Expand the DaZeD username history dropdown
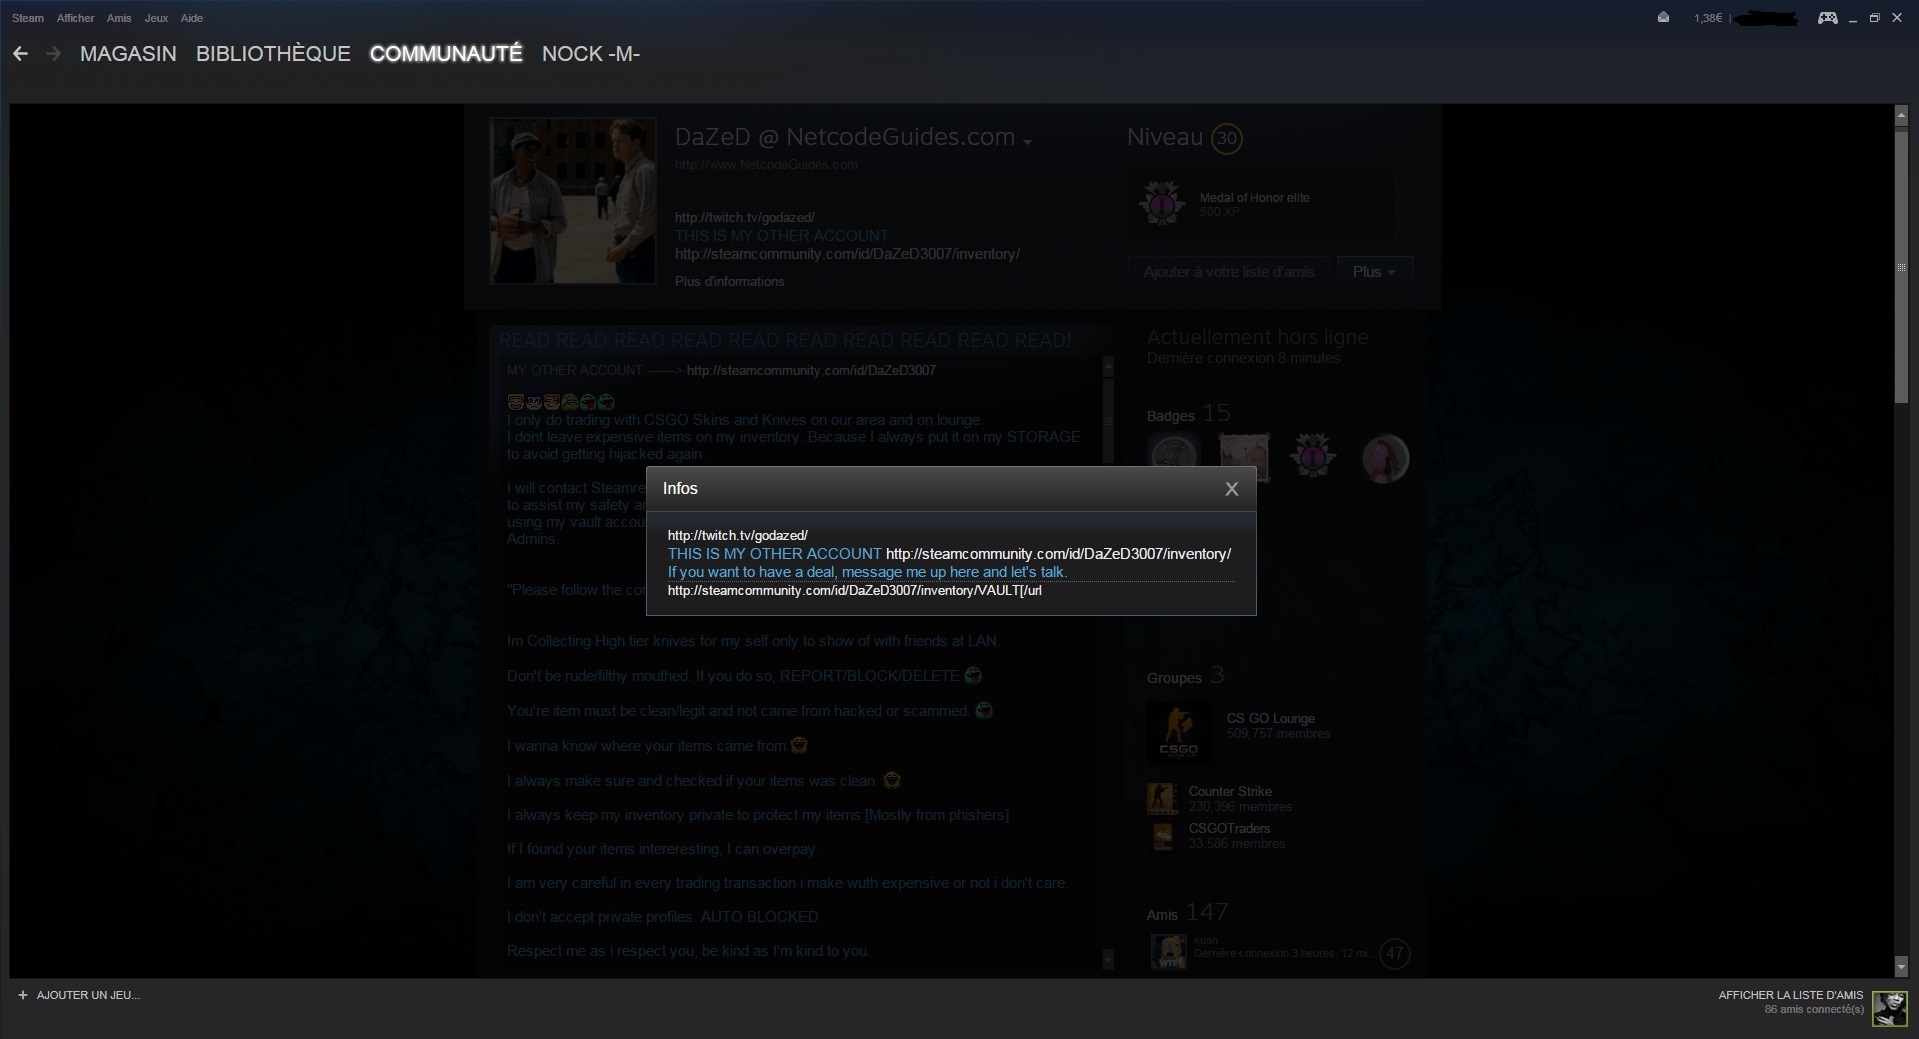The height and width of the screenshot is (1039, 1919). [1027, 142]
